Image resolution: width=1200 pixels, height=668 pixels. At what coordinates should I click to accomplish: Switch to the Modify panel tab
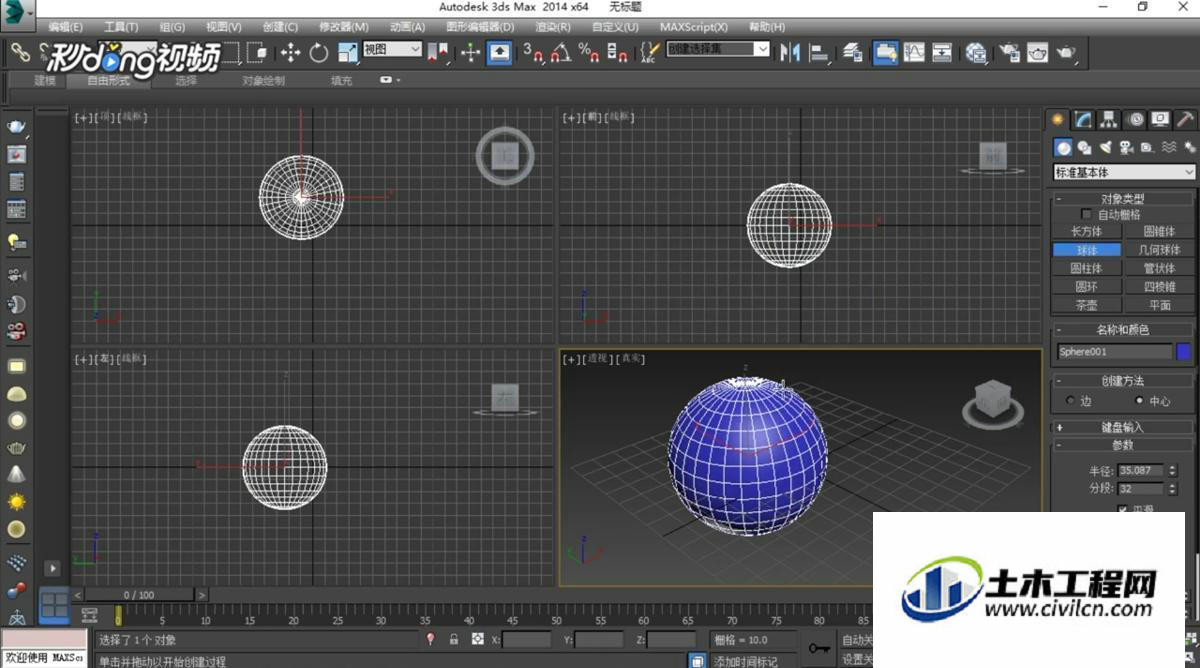tap(1084, 120)
